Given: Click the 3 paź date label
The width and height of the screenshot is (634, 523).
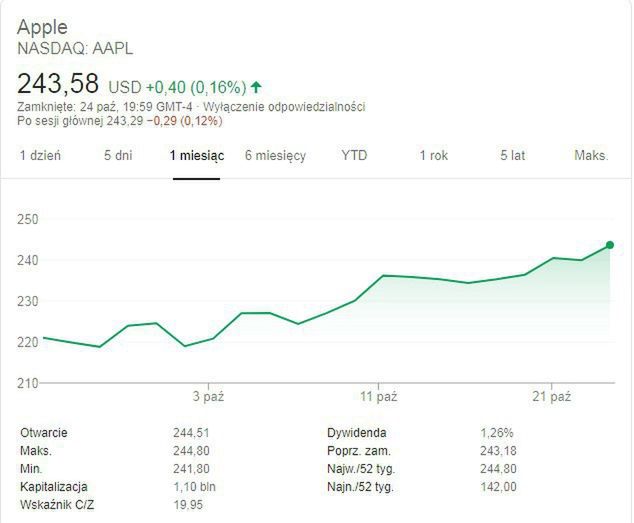Looking at the screenshot, I should point(208,397).
